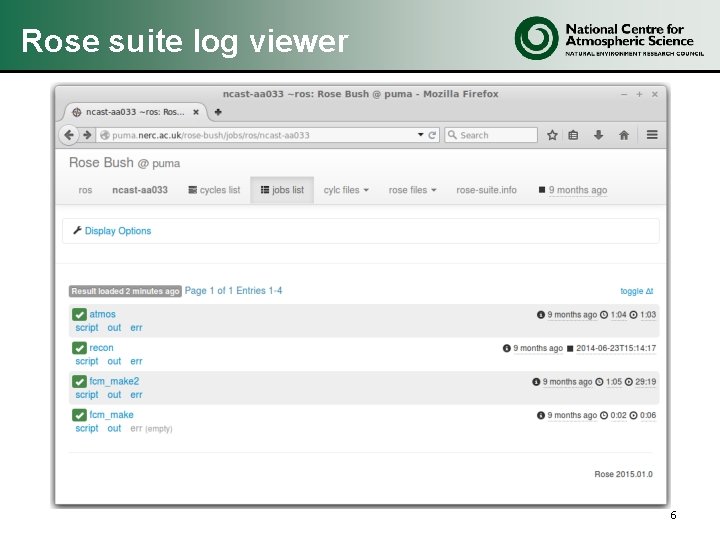Click the info icon in the fcm_make2 row

click(536, 382)
